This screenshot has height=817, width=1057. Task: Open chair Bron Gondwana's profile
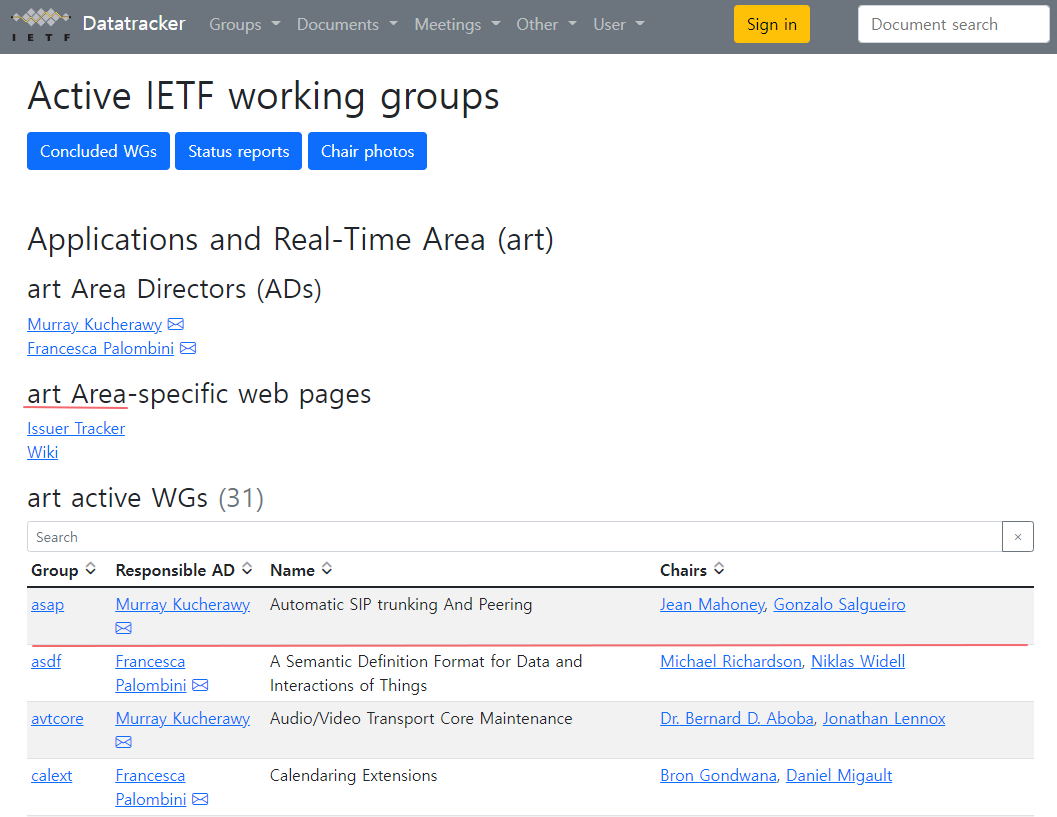719,775
